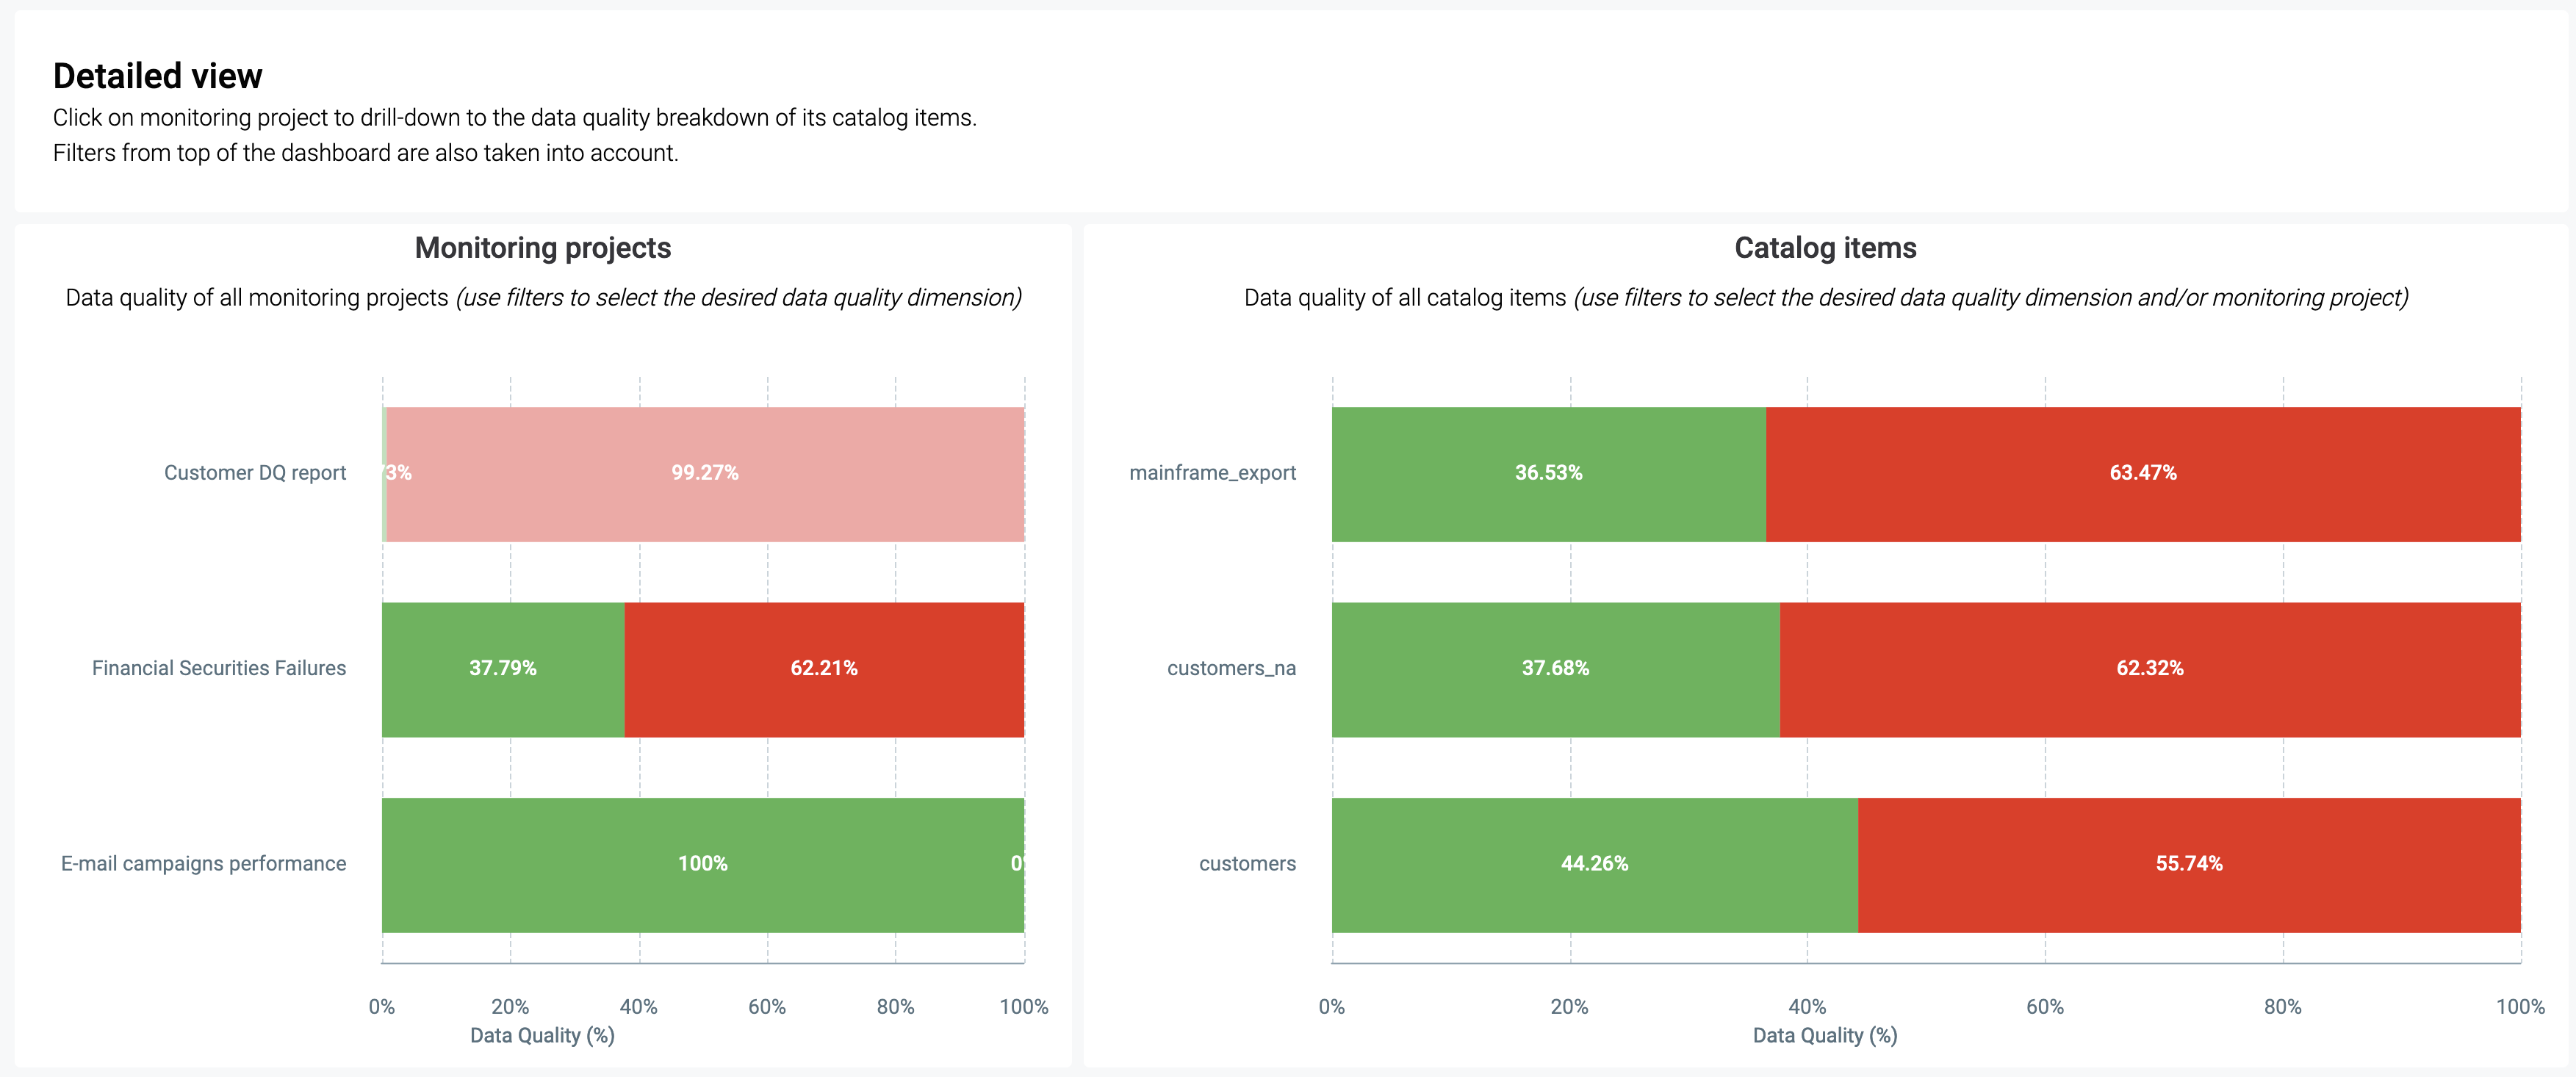2576x1077 pixels.
Task: Drill down into E-mail campaigns performance 100% bar
Action: click(x=702, y=865)
